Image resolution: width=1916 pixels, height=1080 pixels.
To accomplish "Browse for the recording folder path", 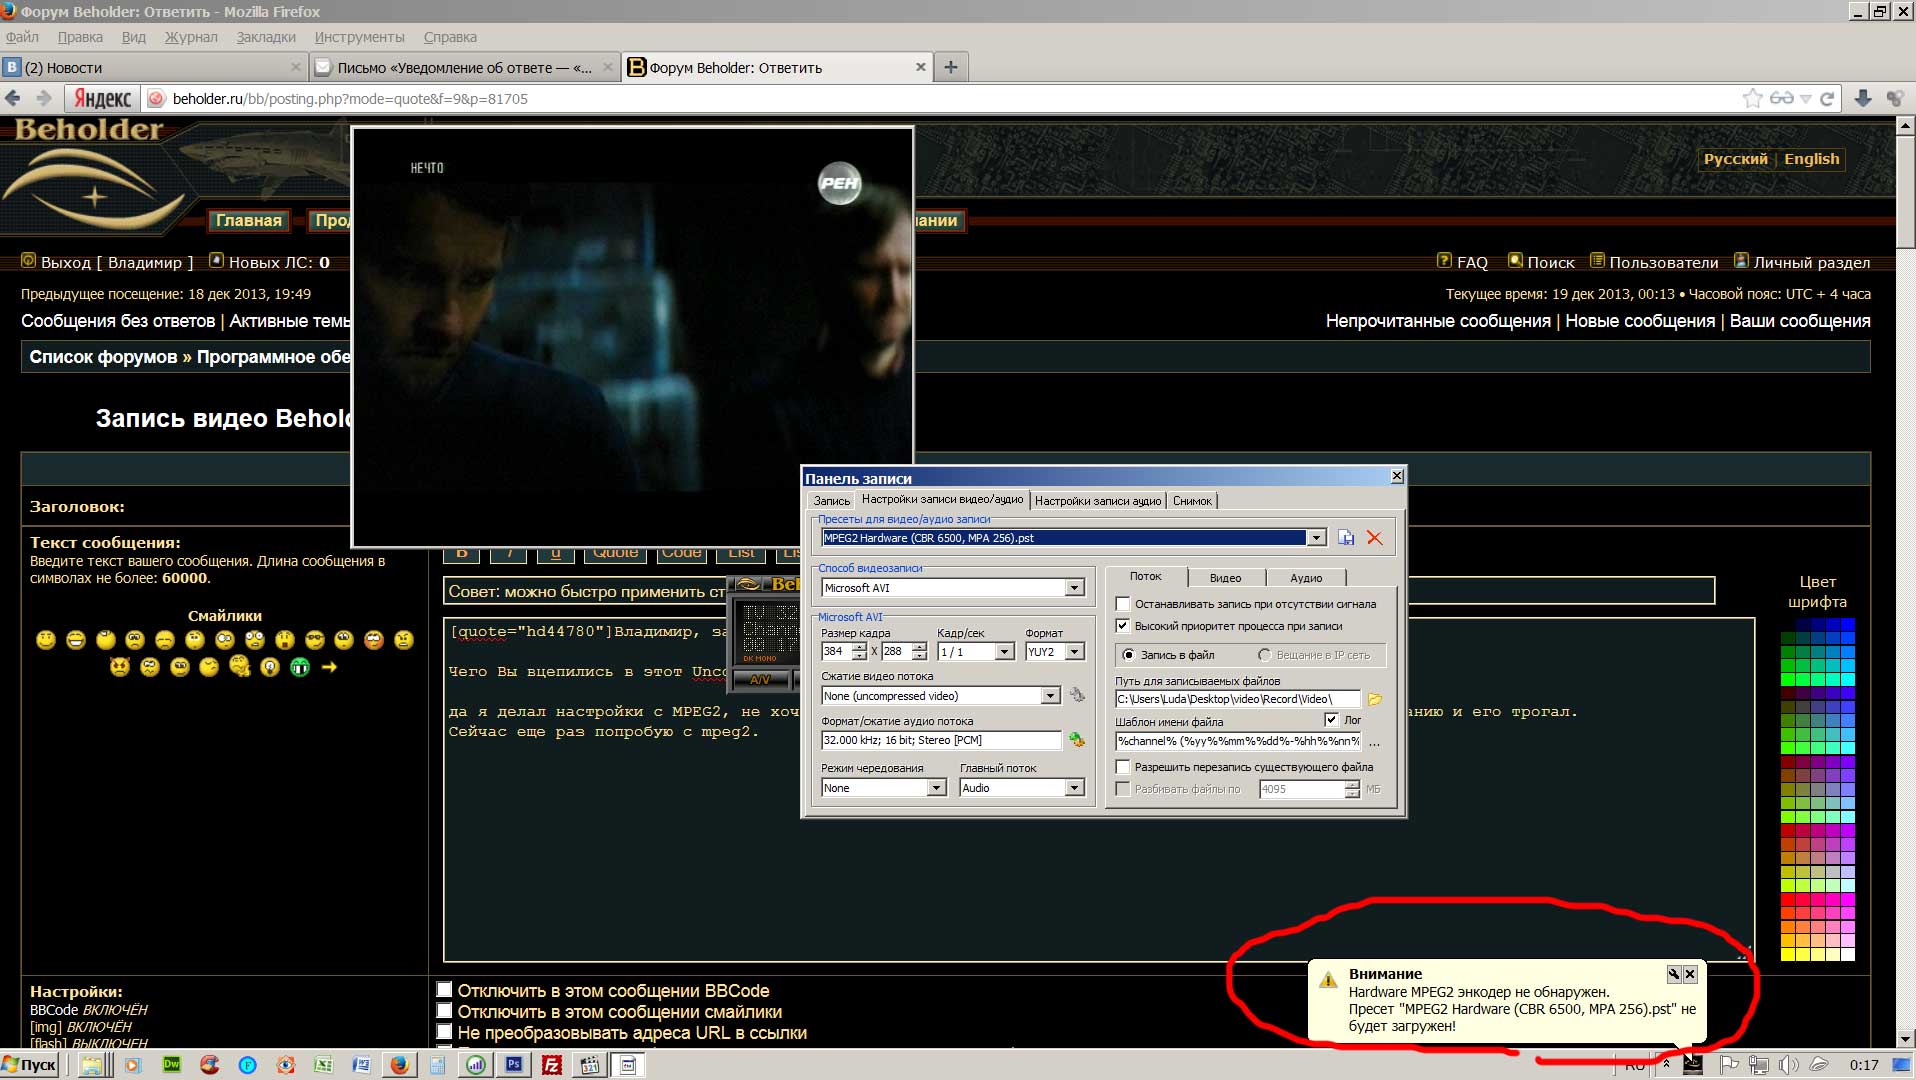I will click(1375, 699).
